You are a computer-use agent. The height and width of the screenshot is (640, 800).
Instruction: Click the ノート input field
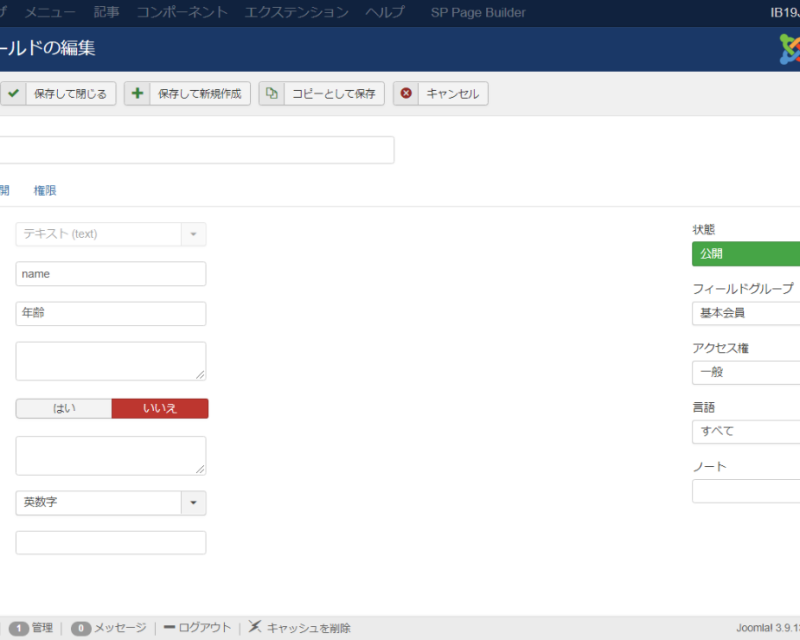tap(746, 491)
